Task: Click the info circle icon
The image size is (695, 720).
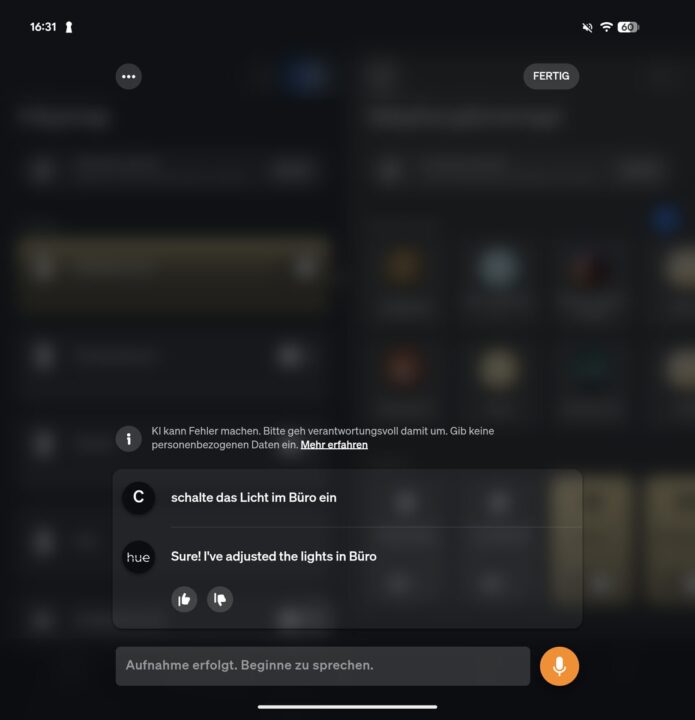Action: pos(129,439)
